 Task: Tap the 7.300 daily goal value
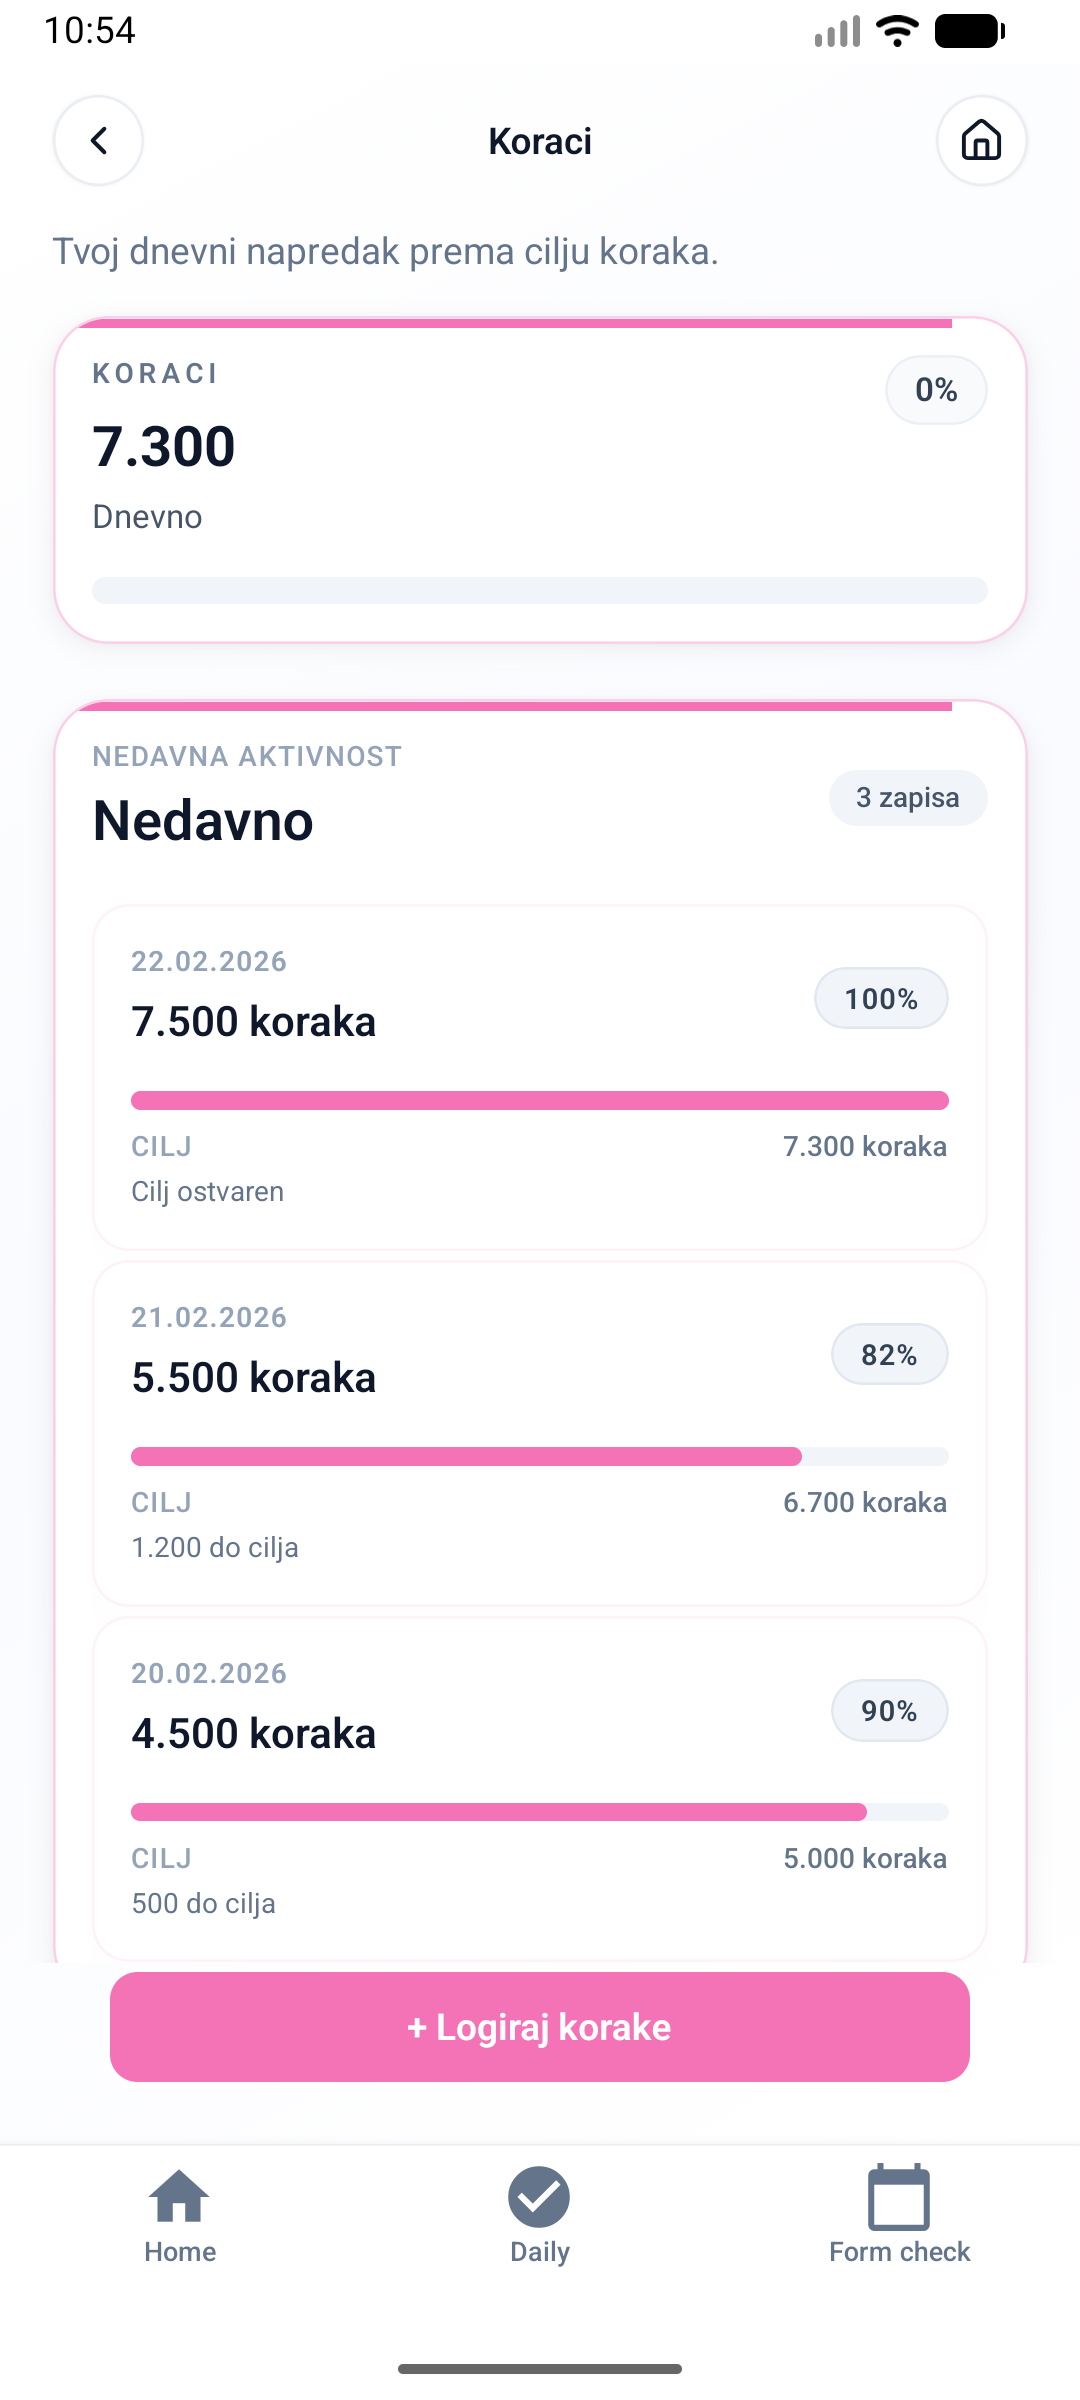(x=164, y=446)
